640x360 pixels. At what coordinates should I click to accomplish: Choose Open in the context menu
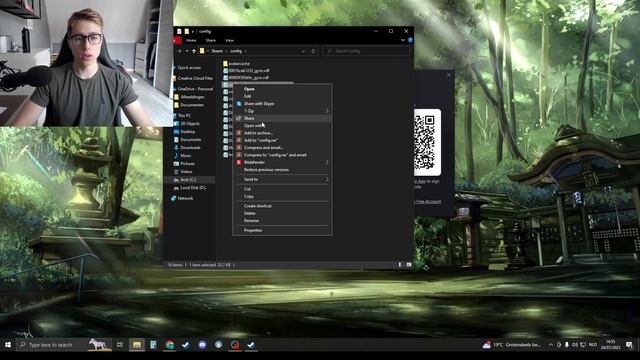(282, 89)
